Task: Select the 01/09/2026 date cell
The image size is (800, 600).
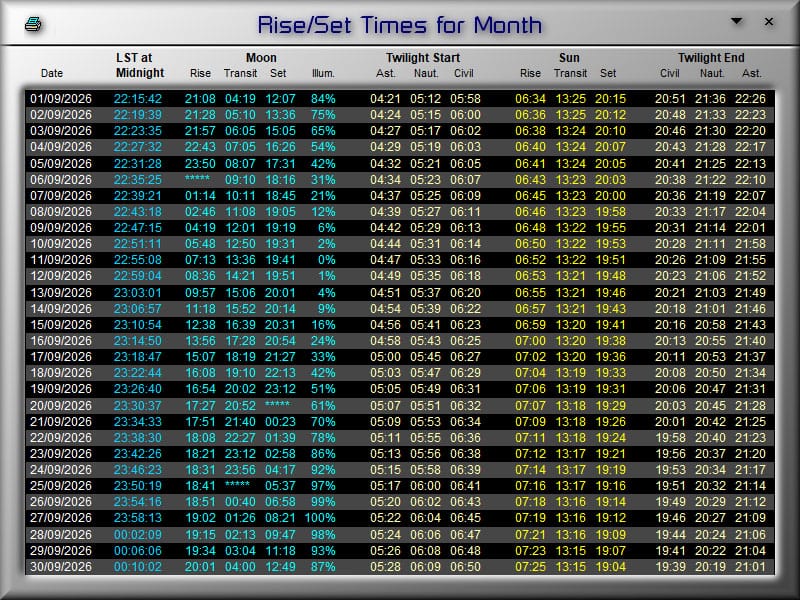Action: (61, 98)
